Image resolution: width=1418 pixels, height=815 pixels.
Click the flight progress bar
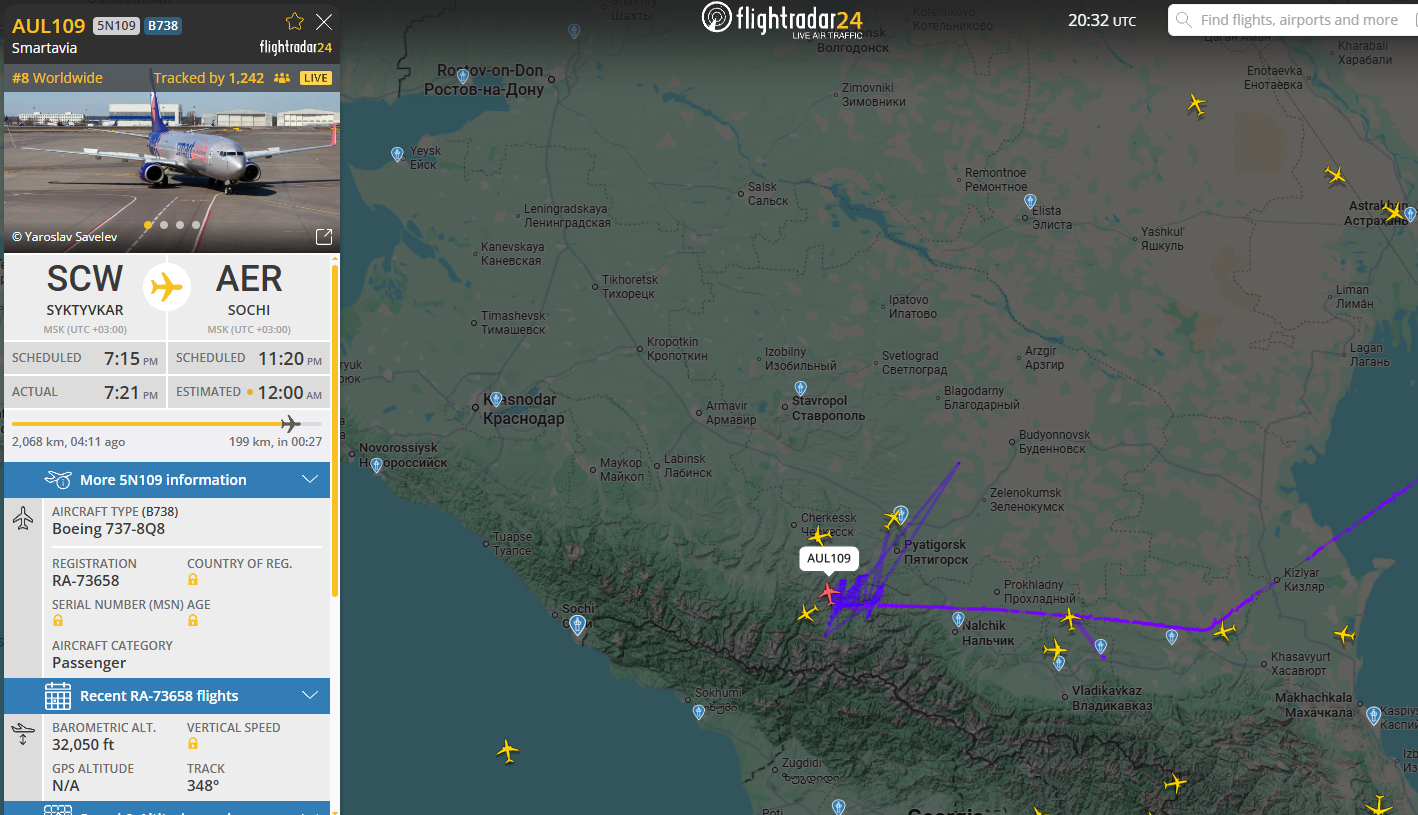pyautogui.click(x=166, y=424)
